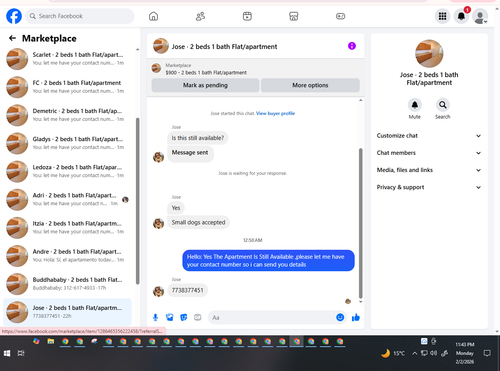Click the Is this still available? message
500x371 pixels.
click(x=198, y=138)
